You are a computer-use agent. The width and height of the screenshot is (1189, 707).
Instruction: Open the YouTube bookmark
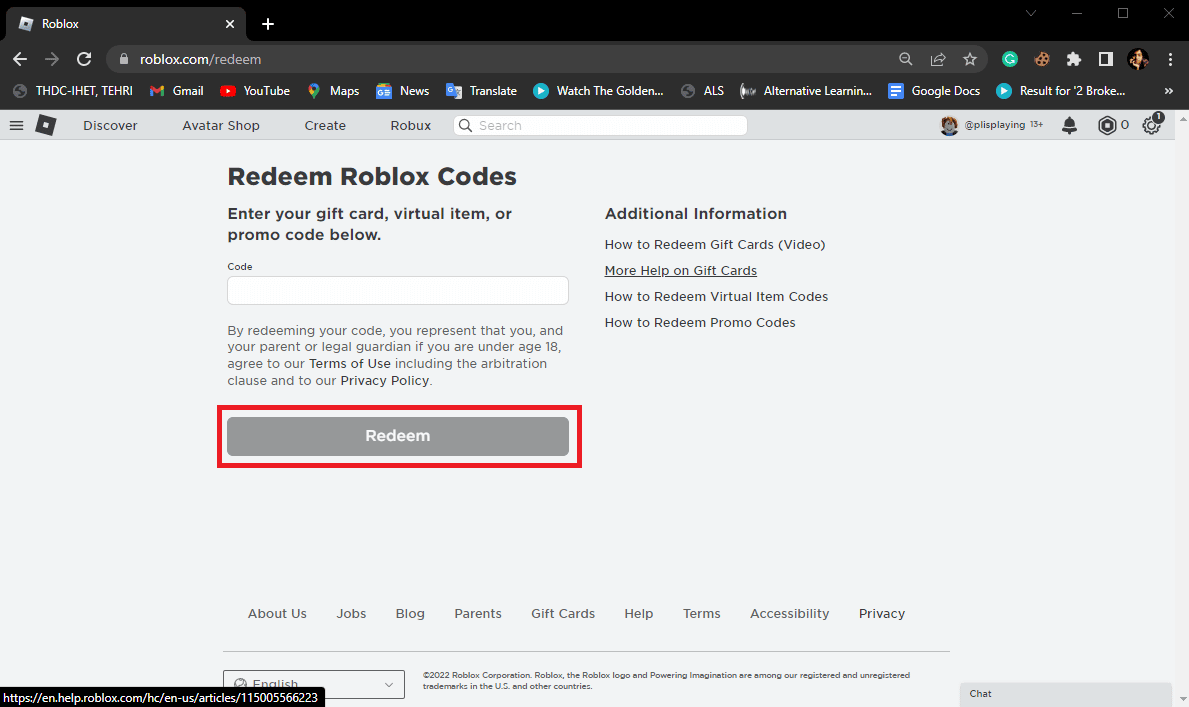[255, 91]
